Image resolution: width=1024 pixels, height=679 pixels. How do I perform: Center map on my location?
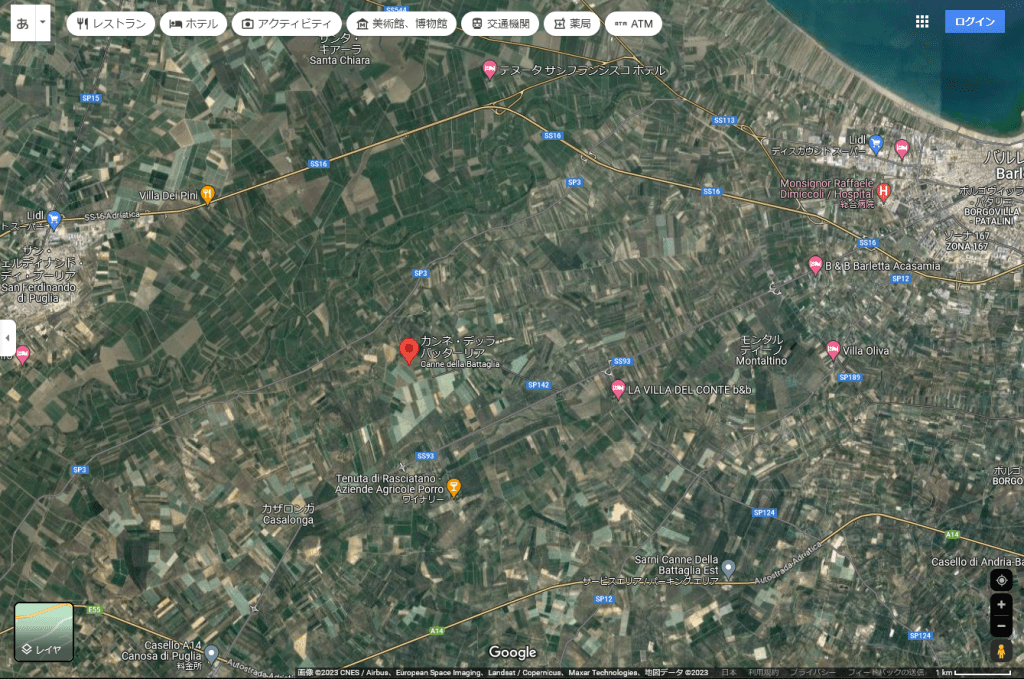1001,581
